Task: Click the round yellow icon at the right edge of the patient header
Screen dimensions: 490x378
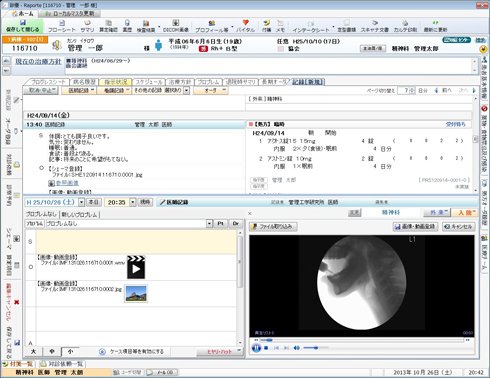Action: pyautogui.click(x=483, y=49)
